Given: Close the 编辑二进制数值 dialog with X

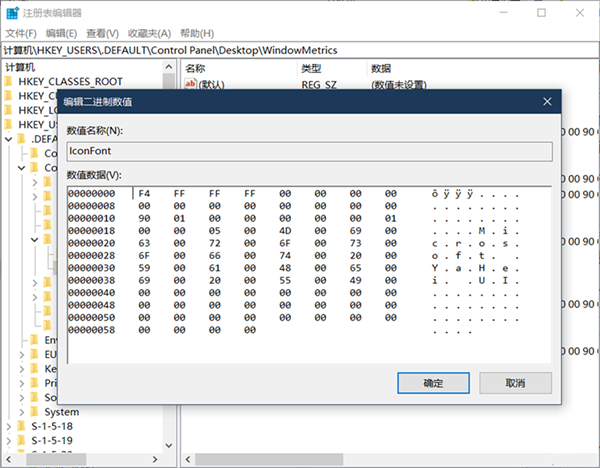Looking at the screenshot, I should (x=546, y=102).
